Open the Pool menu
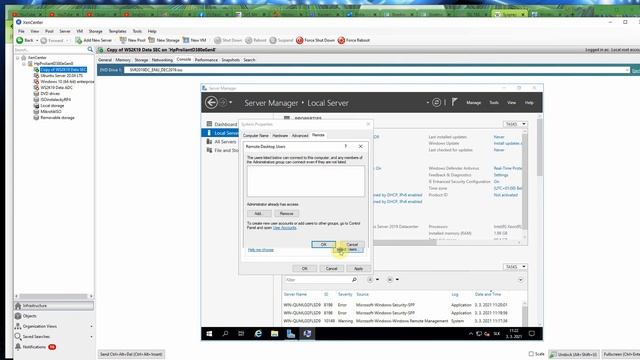The width and height of the screenshot is (640, 360). pos(49,31)
